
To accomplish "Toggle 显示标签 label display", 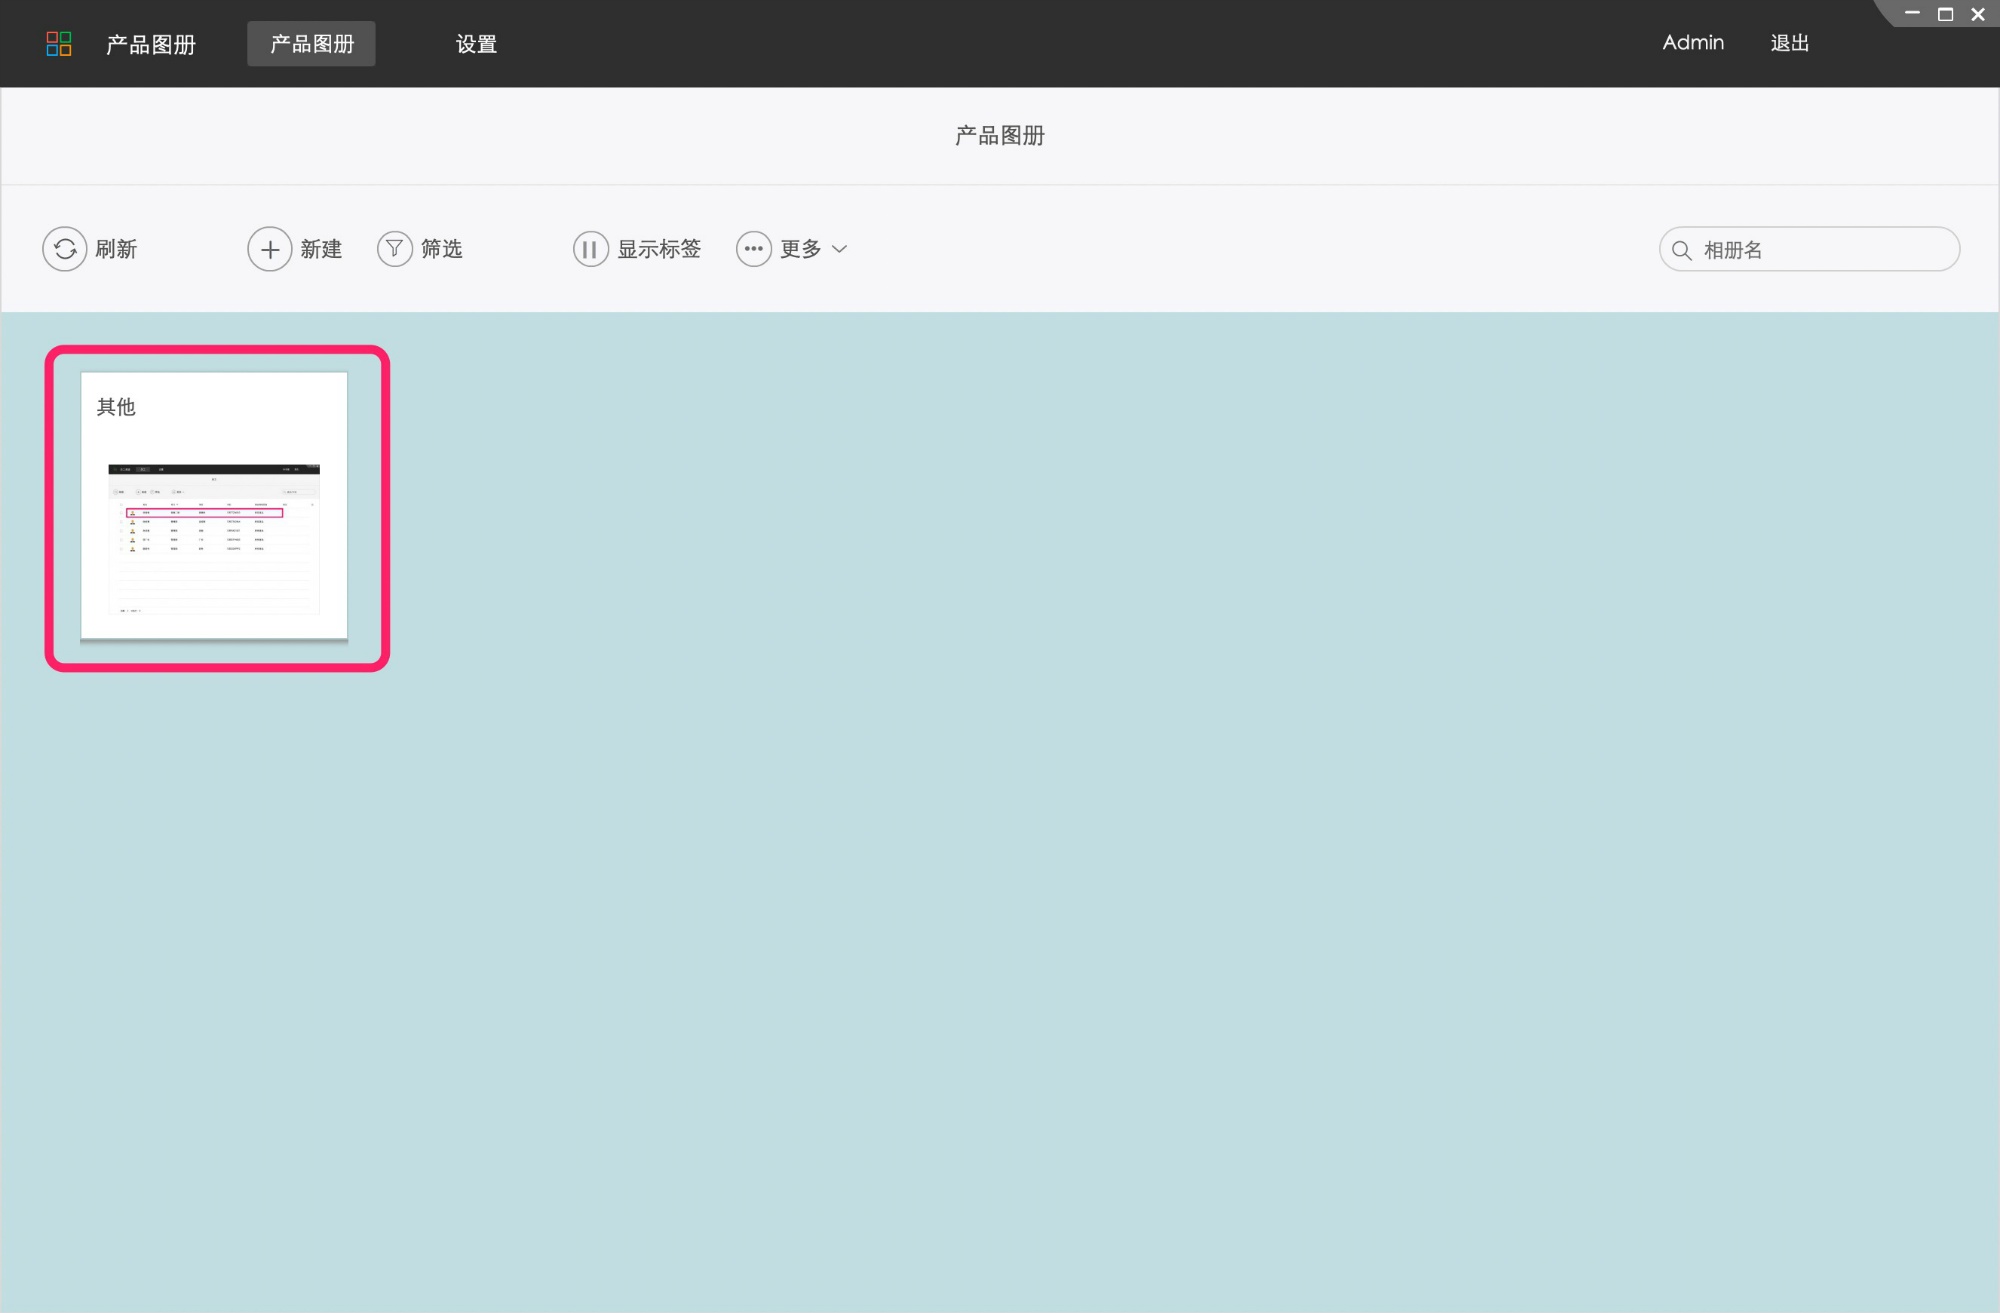I will [659, 249].
